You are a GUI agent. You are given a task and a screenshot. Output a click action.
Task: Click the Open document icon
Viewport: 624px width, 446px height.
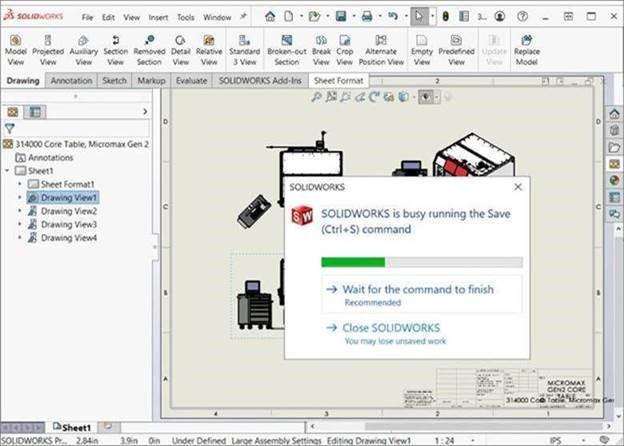[314, 16]
